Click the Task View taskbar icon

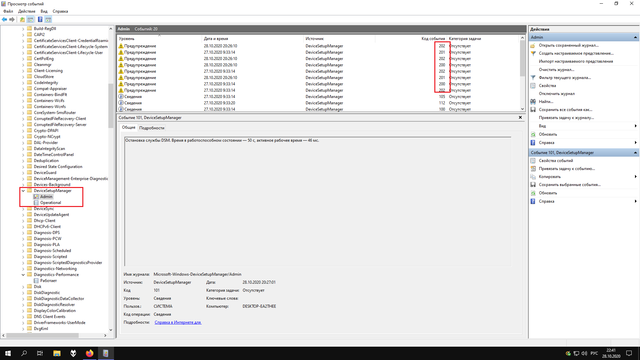(x=40, y=353)
